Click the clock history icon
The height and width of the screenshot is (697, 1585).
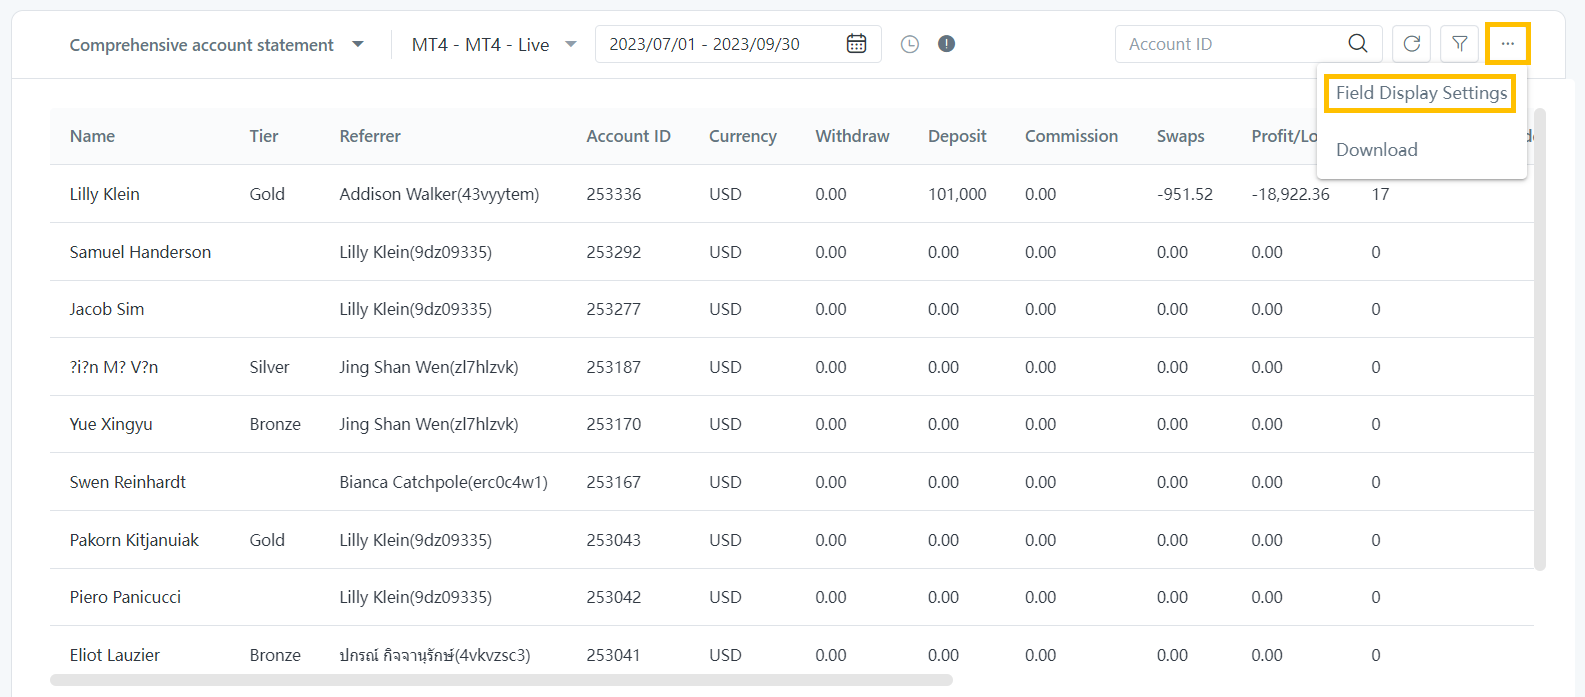pos(909,44)
